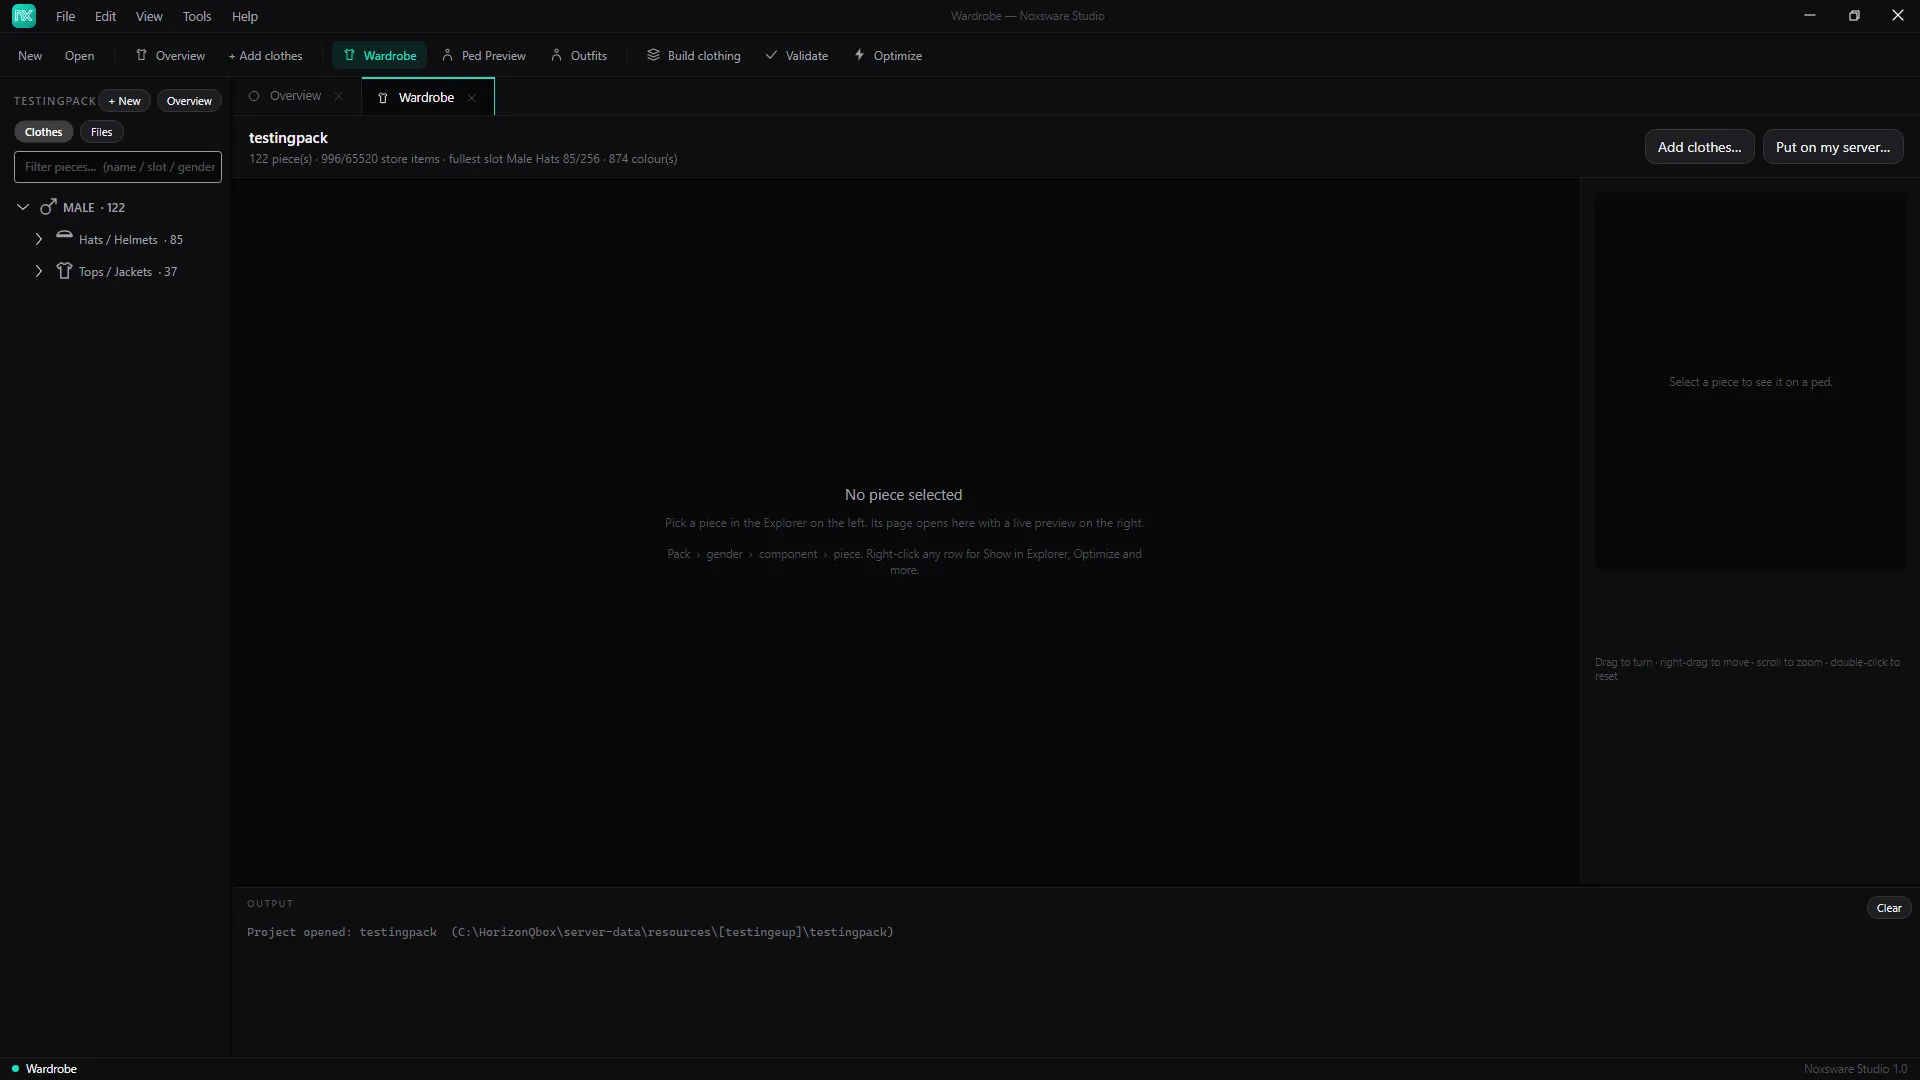Run Validate from the toolbar
Image resolution: width=1920 pixels, height=1080 pixels.
pyautogui.click(x=797, y=56)
